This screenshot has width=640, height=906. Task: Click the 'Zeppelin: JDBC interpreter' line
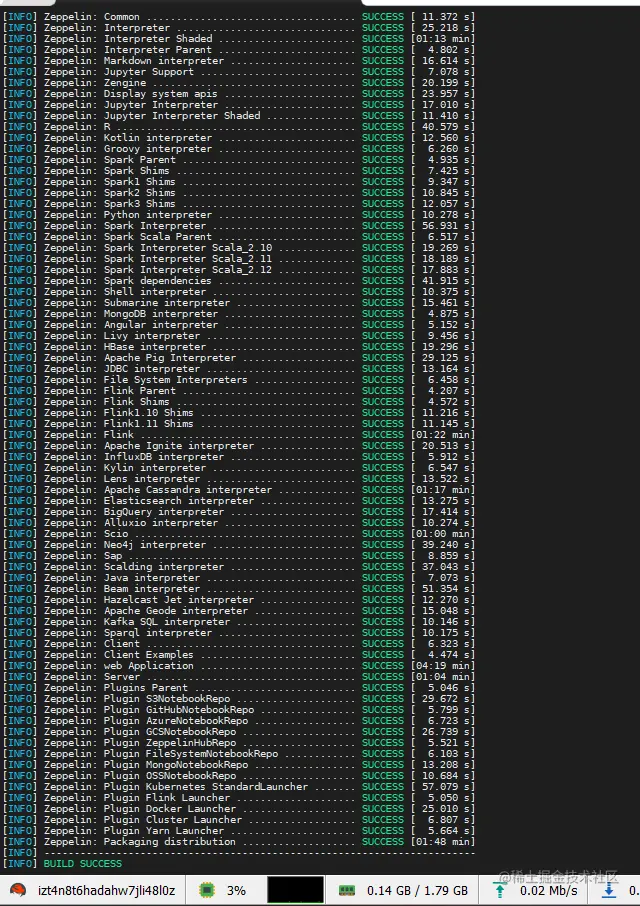[x=239, y=369]
